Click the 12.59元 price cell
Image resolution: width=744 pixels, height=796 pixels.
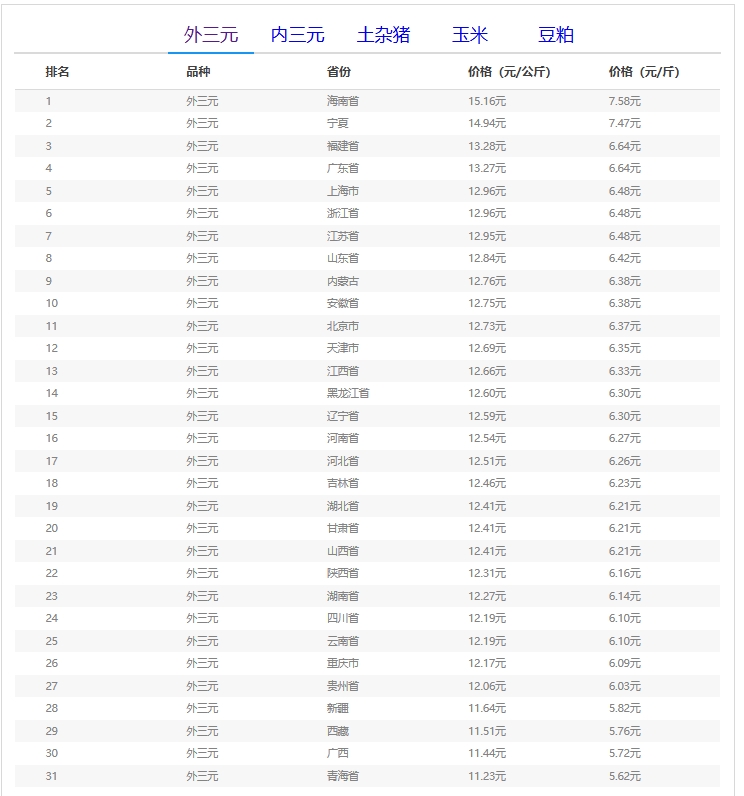(487, 416)
